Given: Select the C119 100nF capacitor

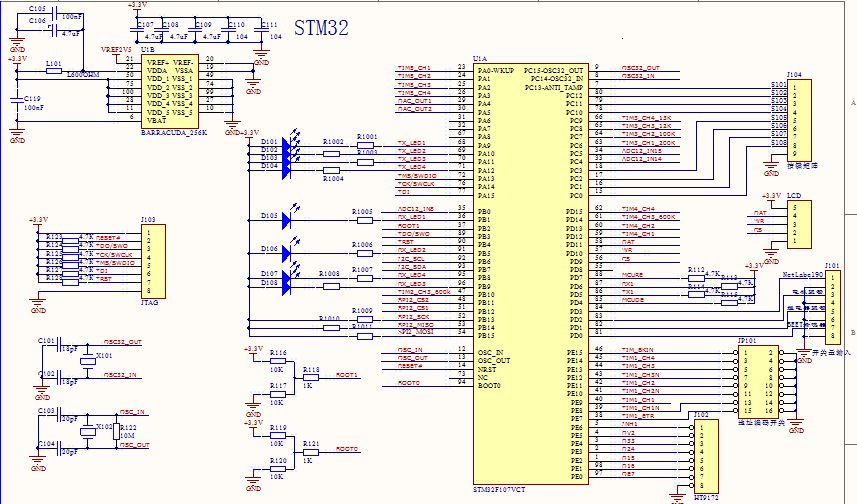Looking at the screenshot, I should (x=17, y=99).
